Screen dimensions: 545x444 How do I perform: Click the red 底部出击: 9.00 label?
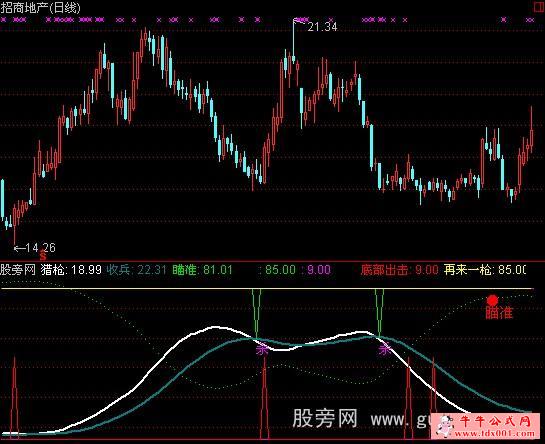click(399, 269)
